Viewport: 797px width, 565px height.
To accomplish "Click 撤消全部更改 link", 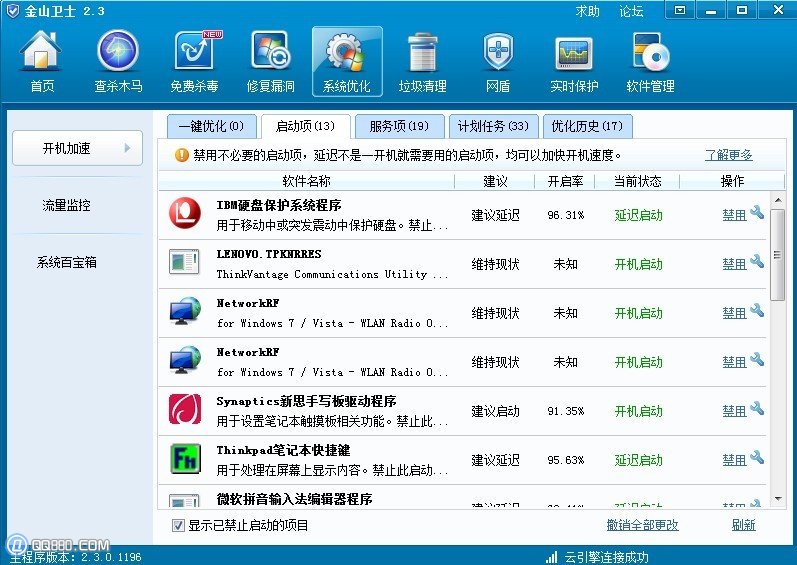I will 642,525.
